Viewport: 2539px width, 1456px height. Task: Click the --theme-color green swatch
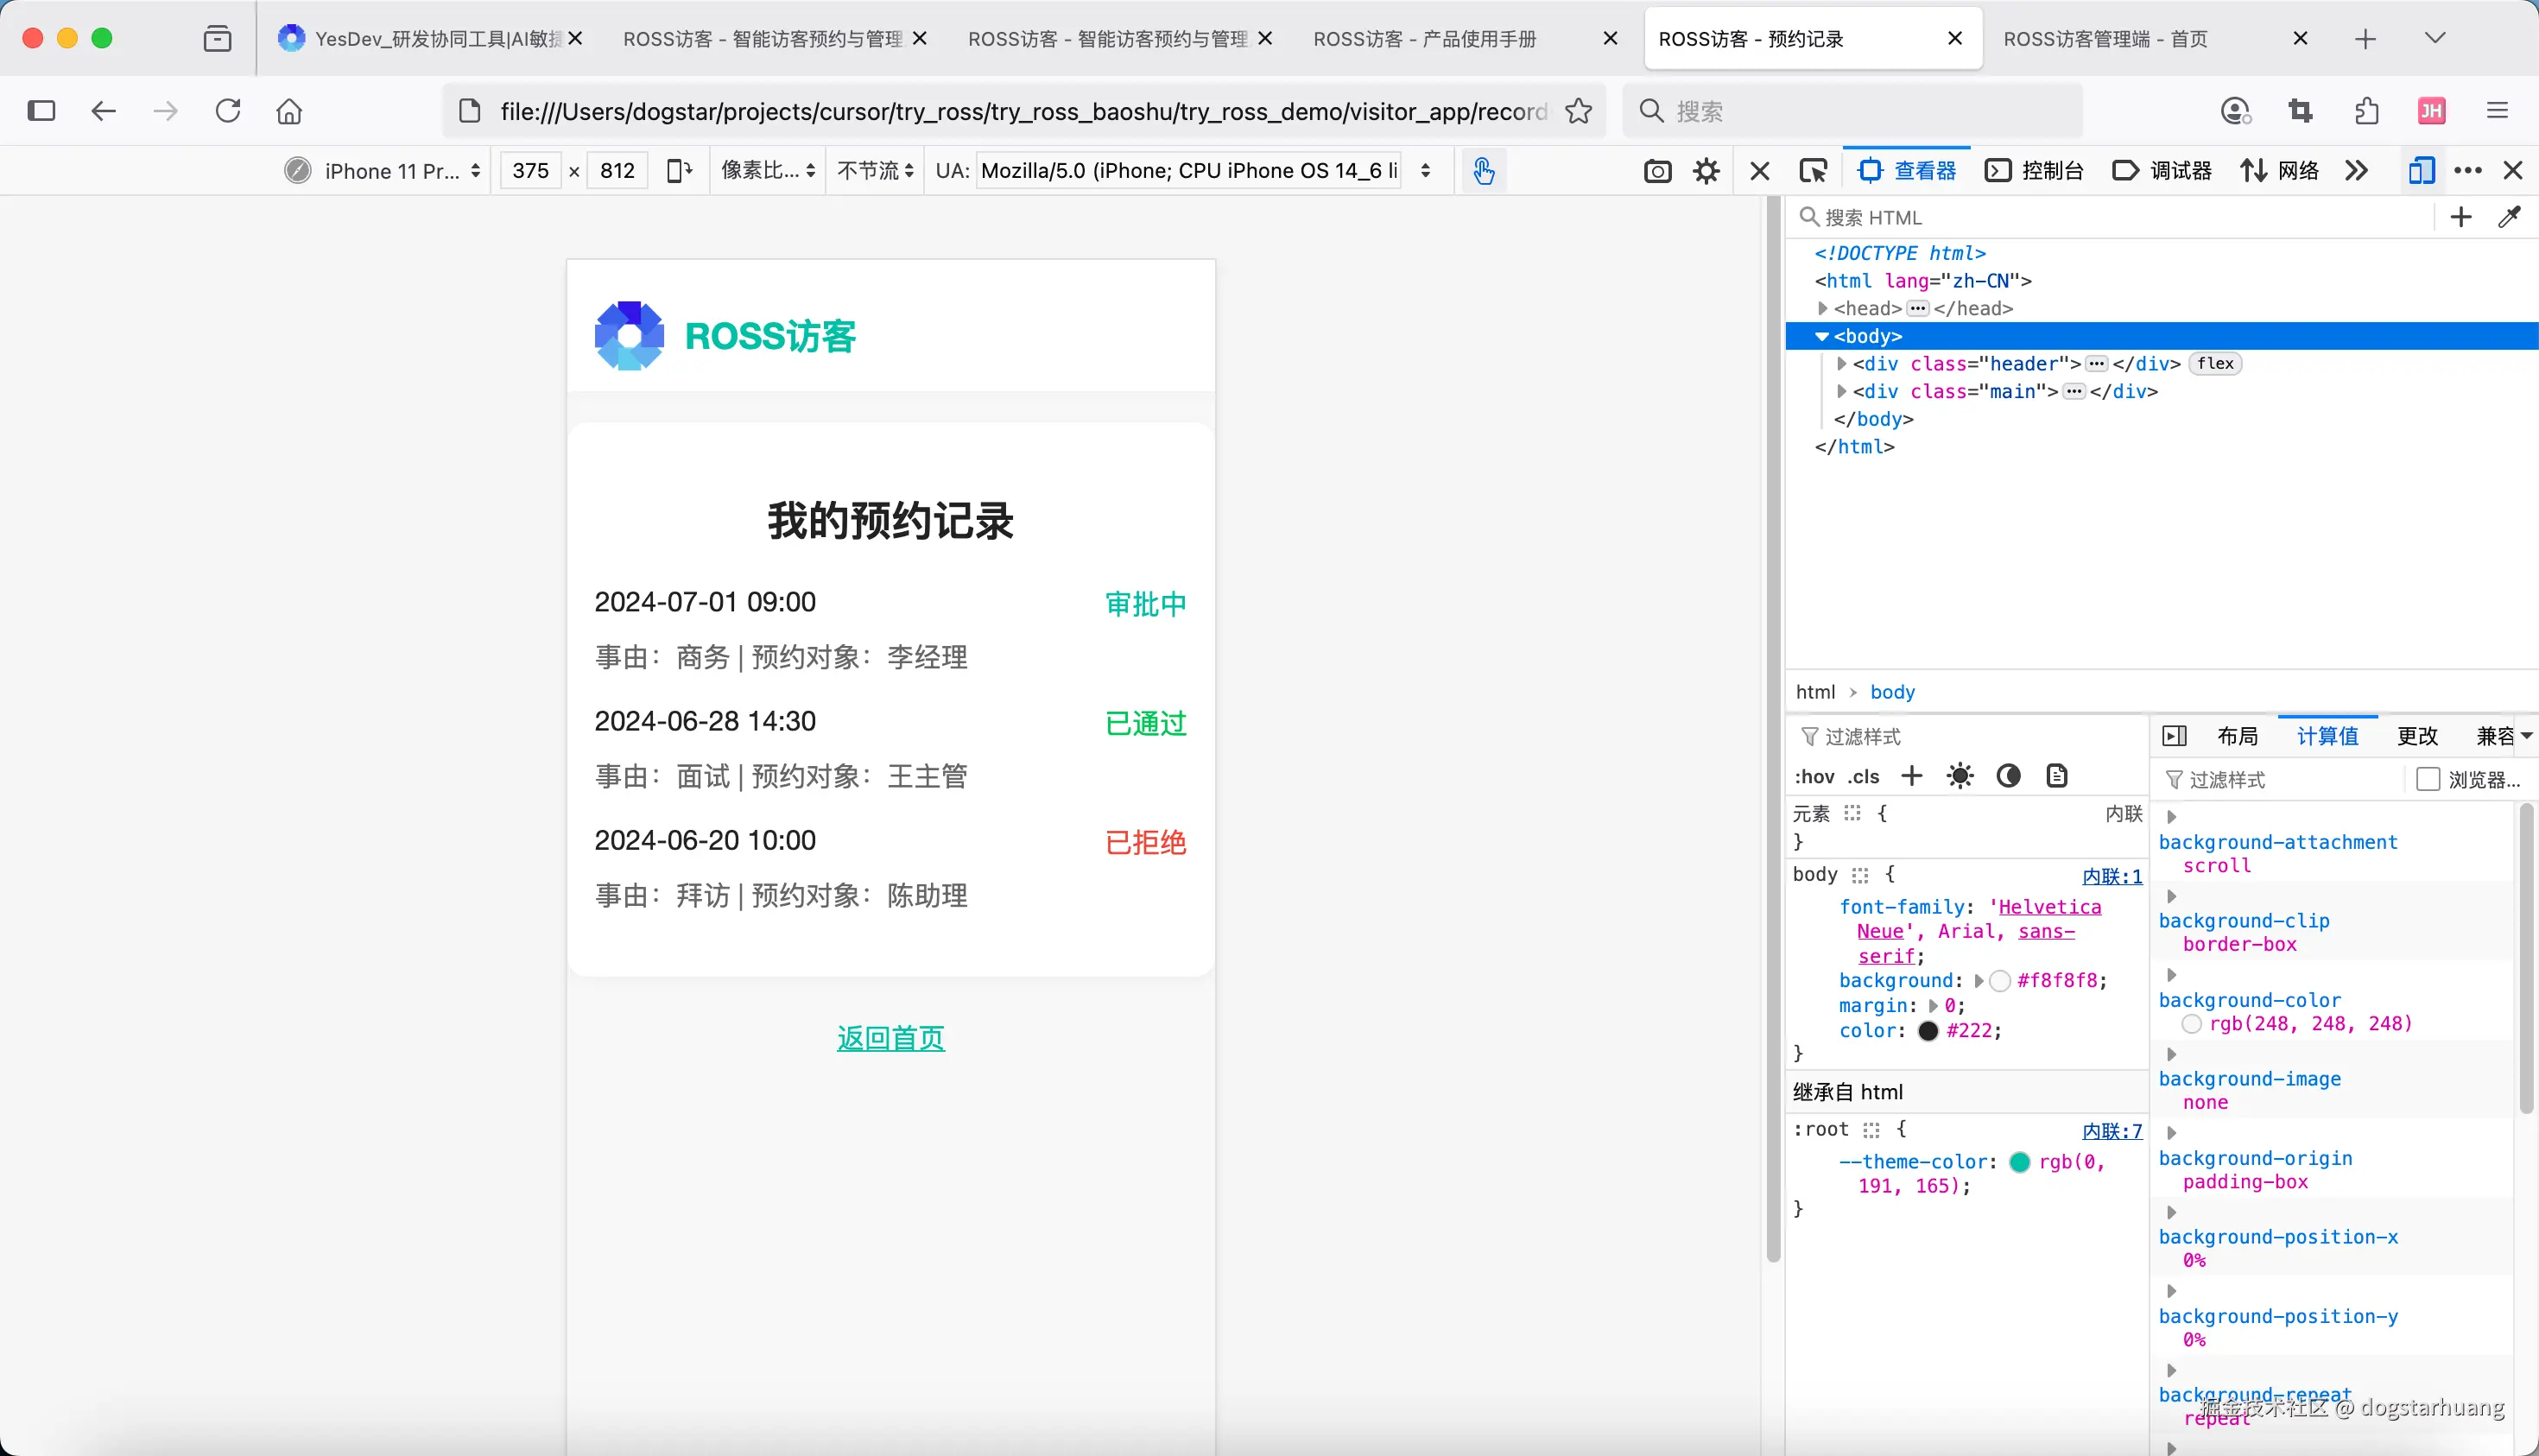click(x=2019, y=1162)
